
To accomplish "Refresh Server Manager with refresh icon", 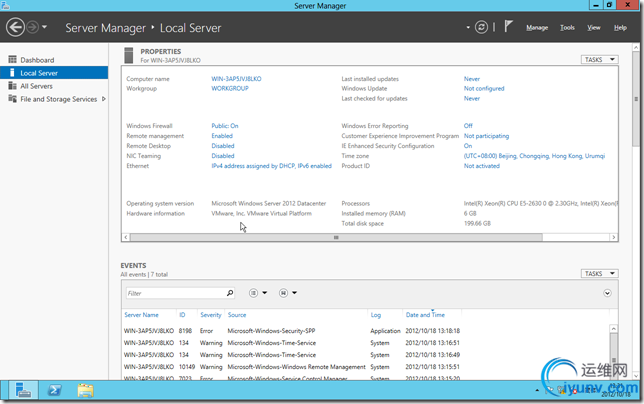I will coord(481,28).
